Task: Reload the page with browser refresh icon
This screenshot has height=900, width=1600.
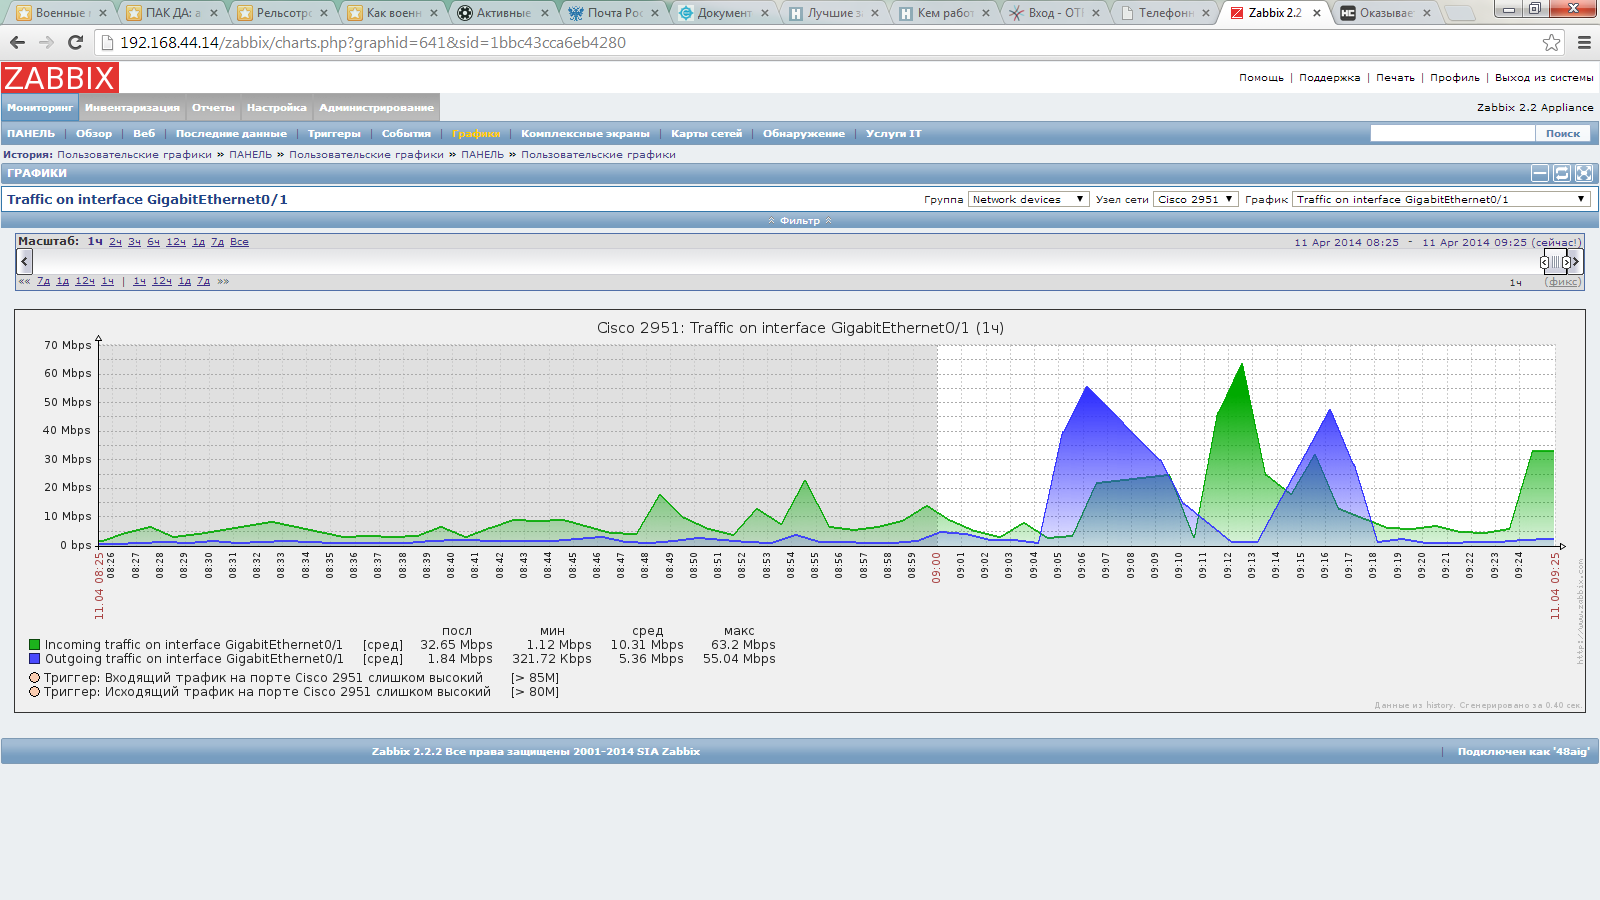Action: [75, 42]
